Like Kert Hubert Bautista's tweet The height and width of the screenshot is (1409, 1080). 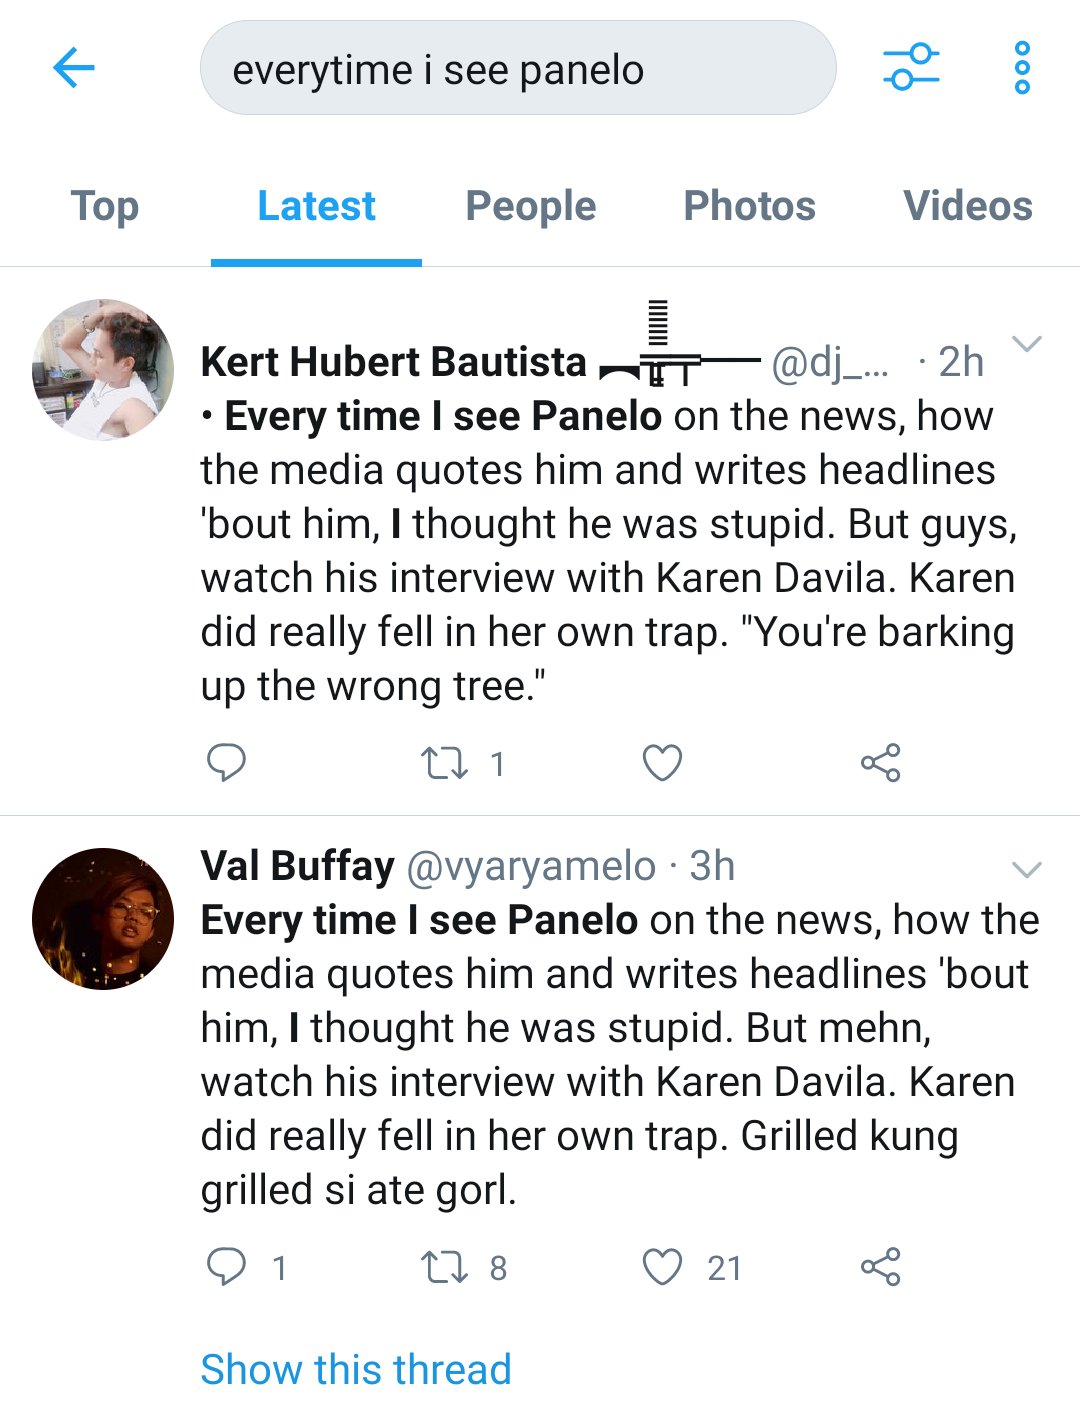point(662,763)
